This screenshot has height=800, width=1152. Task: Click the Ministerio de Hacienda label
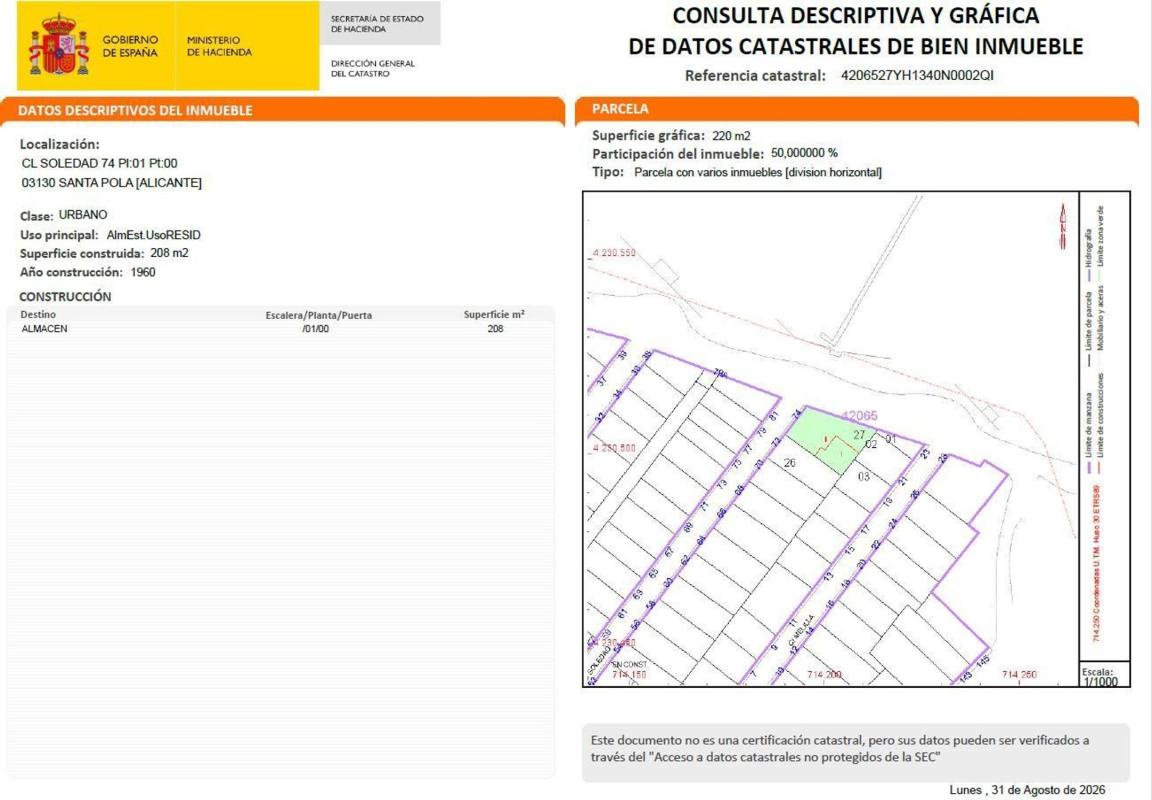(x=219, y=46)
